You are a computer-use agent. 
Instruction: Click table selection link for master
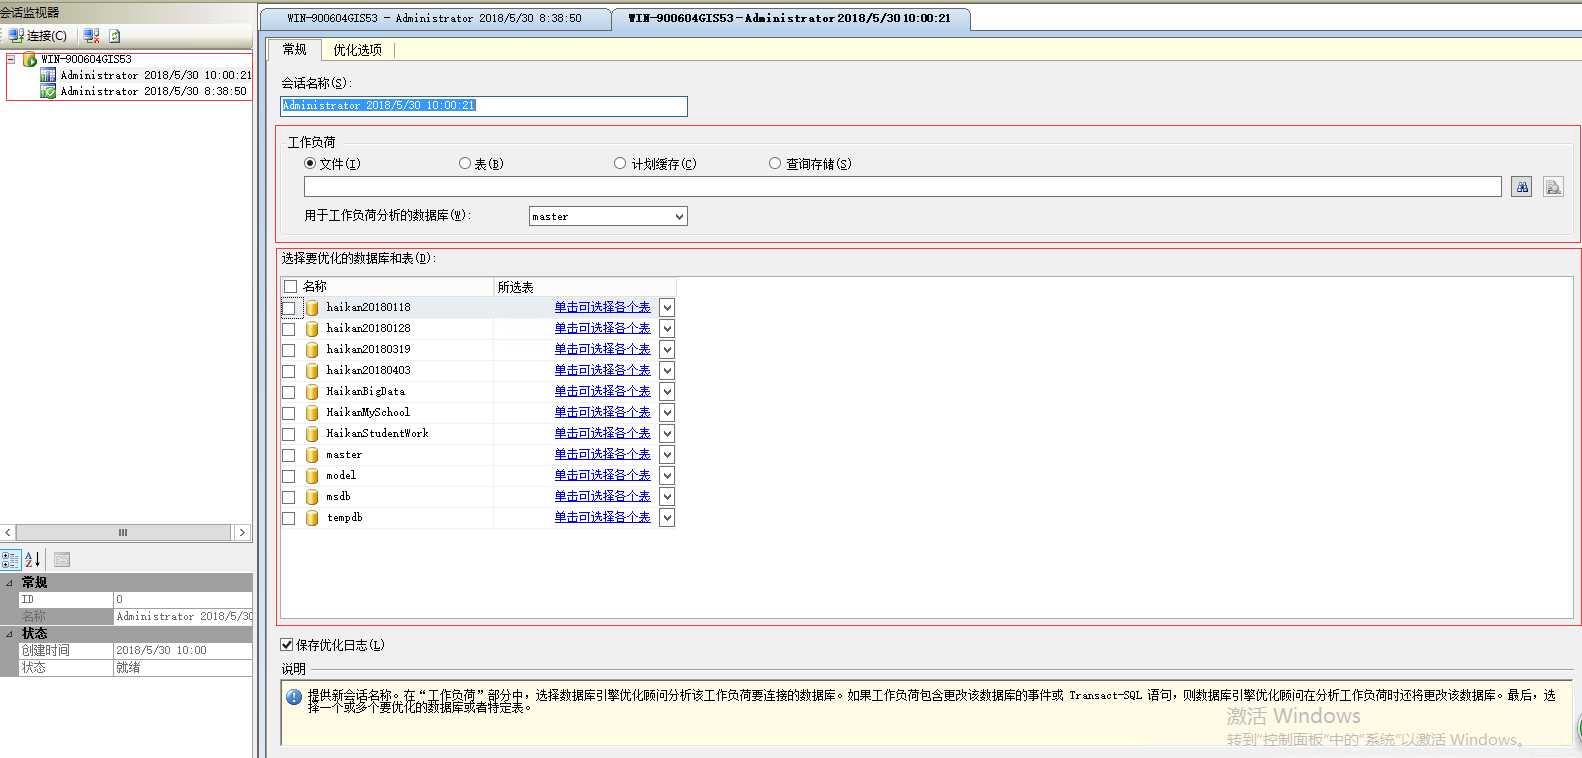pos(602,454)
